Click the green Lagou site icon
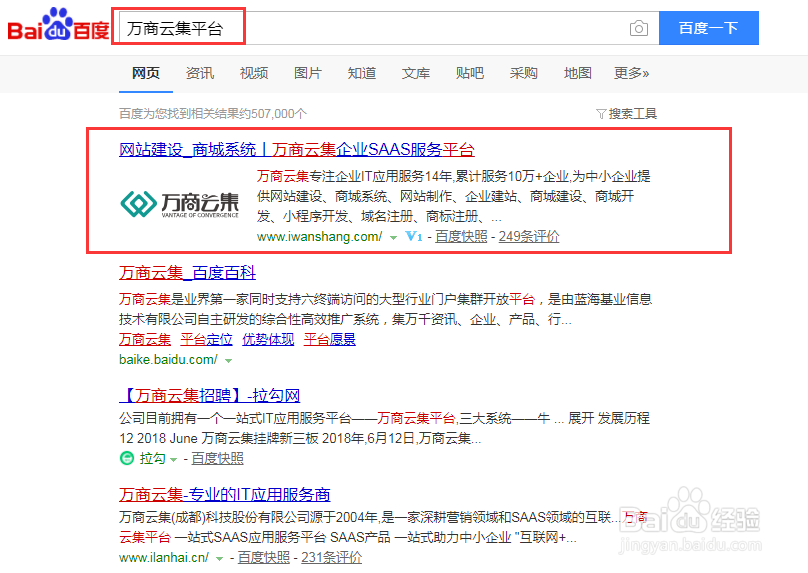The width and height of the screenshot is (808, 573). pos(127,458)
